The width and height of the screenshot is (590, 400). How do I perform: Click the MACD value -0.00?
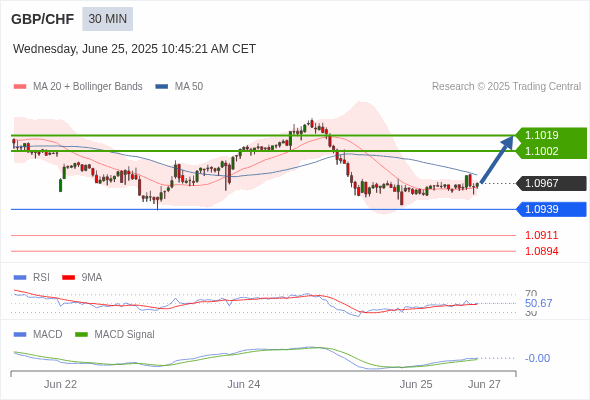537,358
